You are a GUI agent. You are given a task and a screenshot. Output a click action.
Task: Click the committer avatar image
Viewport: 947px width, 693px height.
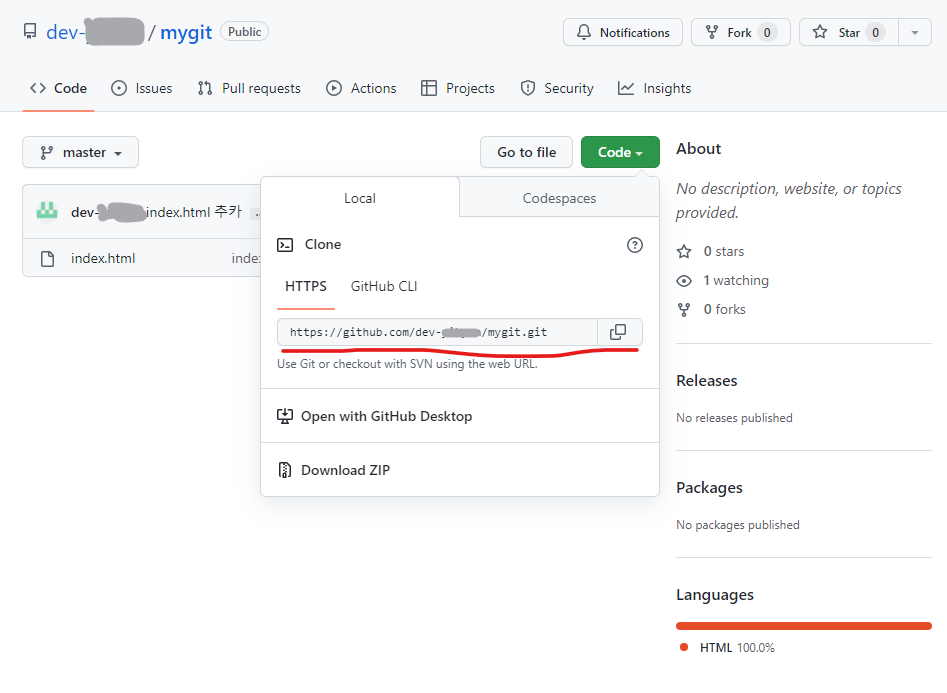coord(47,211)
